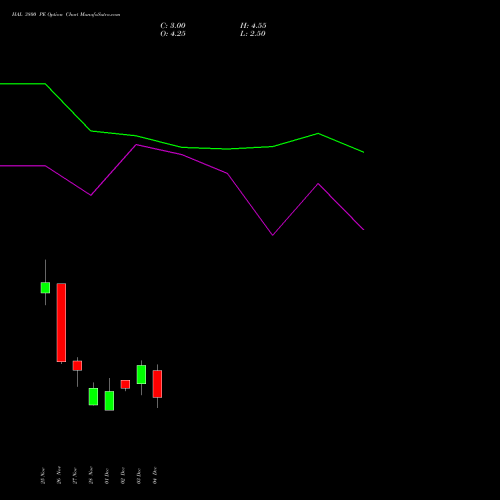Image resolution: width=500 pixels, height=500 pixels.
Task: Click the '02 Dec' date axis label
Action: point(123,476)
